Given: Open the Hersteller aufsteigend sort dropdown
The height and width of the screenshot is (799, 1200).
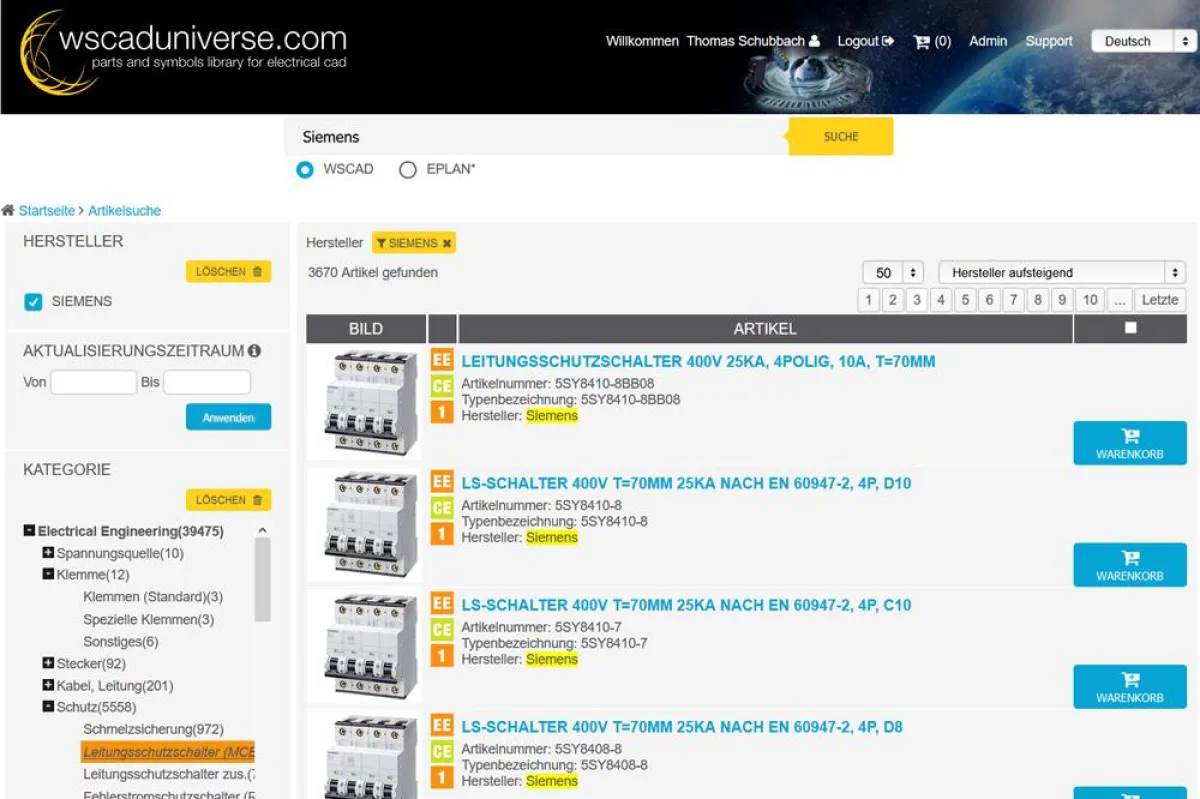Looking at the screenshot, I should tap(1061, 273).
